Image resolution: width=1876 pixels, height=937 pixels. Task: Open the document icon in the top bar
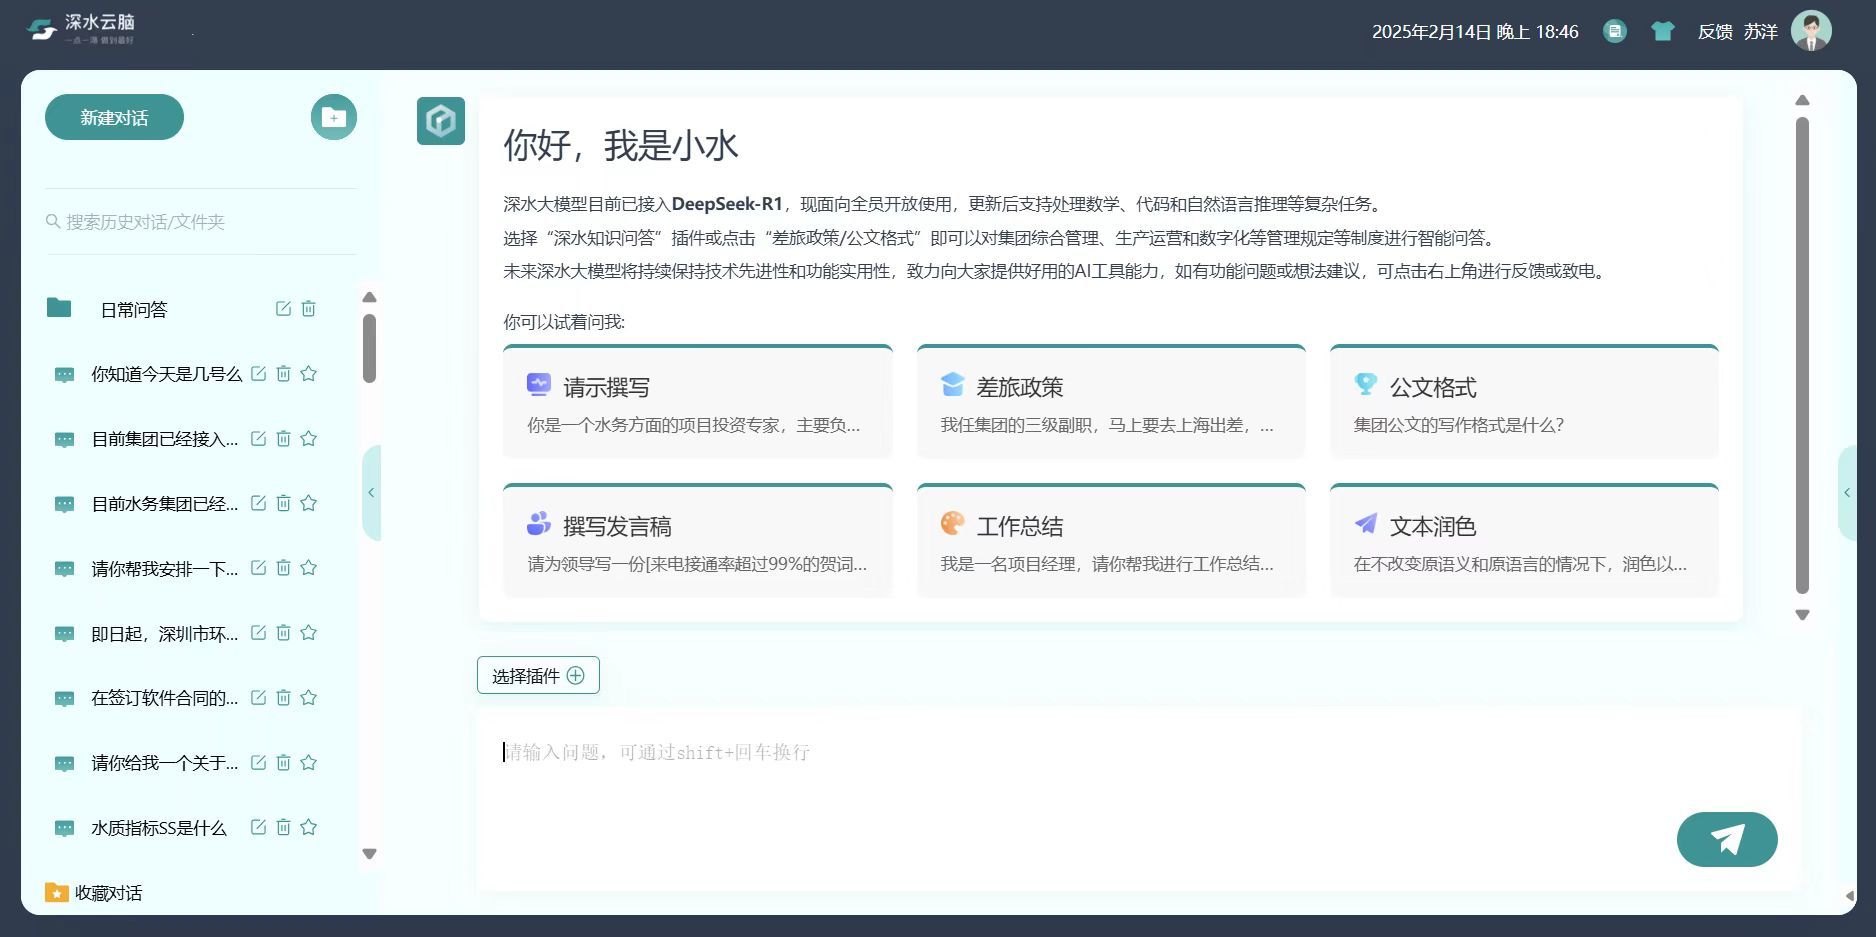point(1615,31)
